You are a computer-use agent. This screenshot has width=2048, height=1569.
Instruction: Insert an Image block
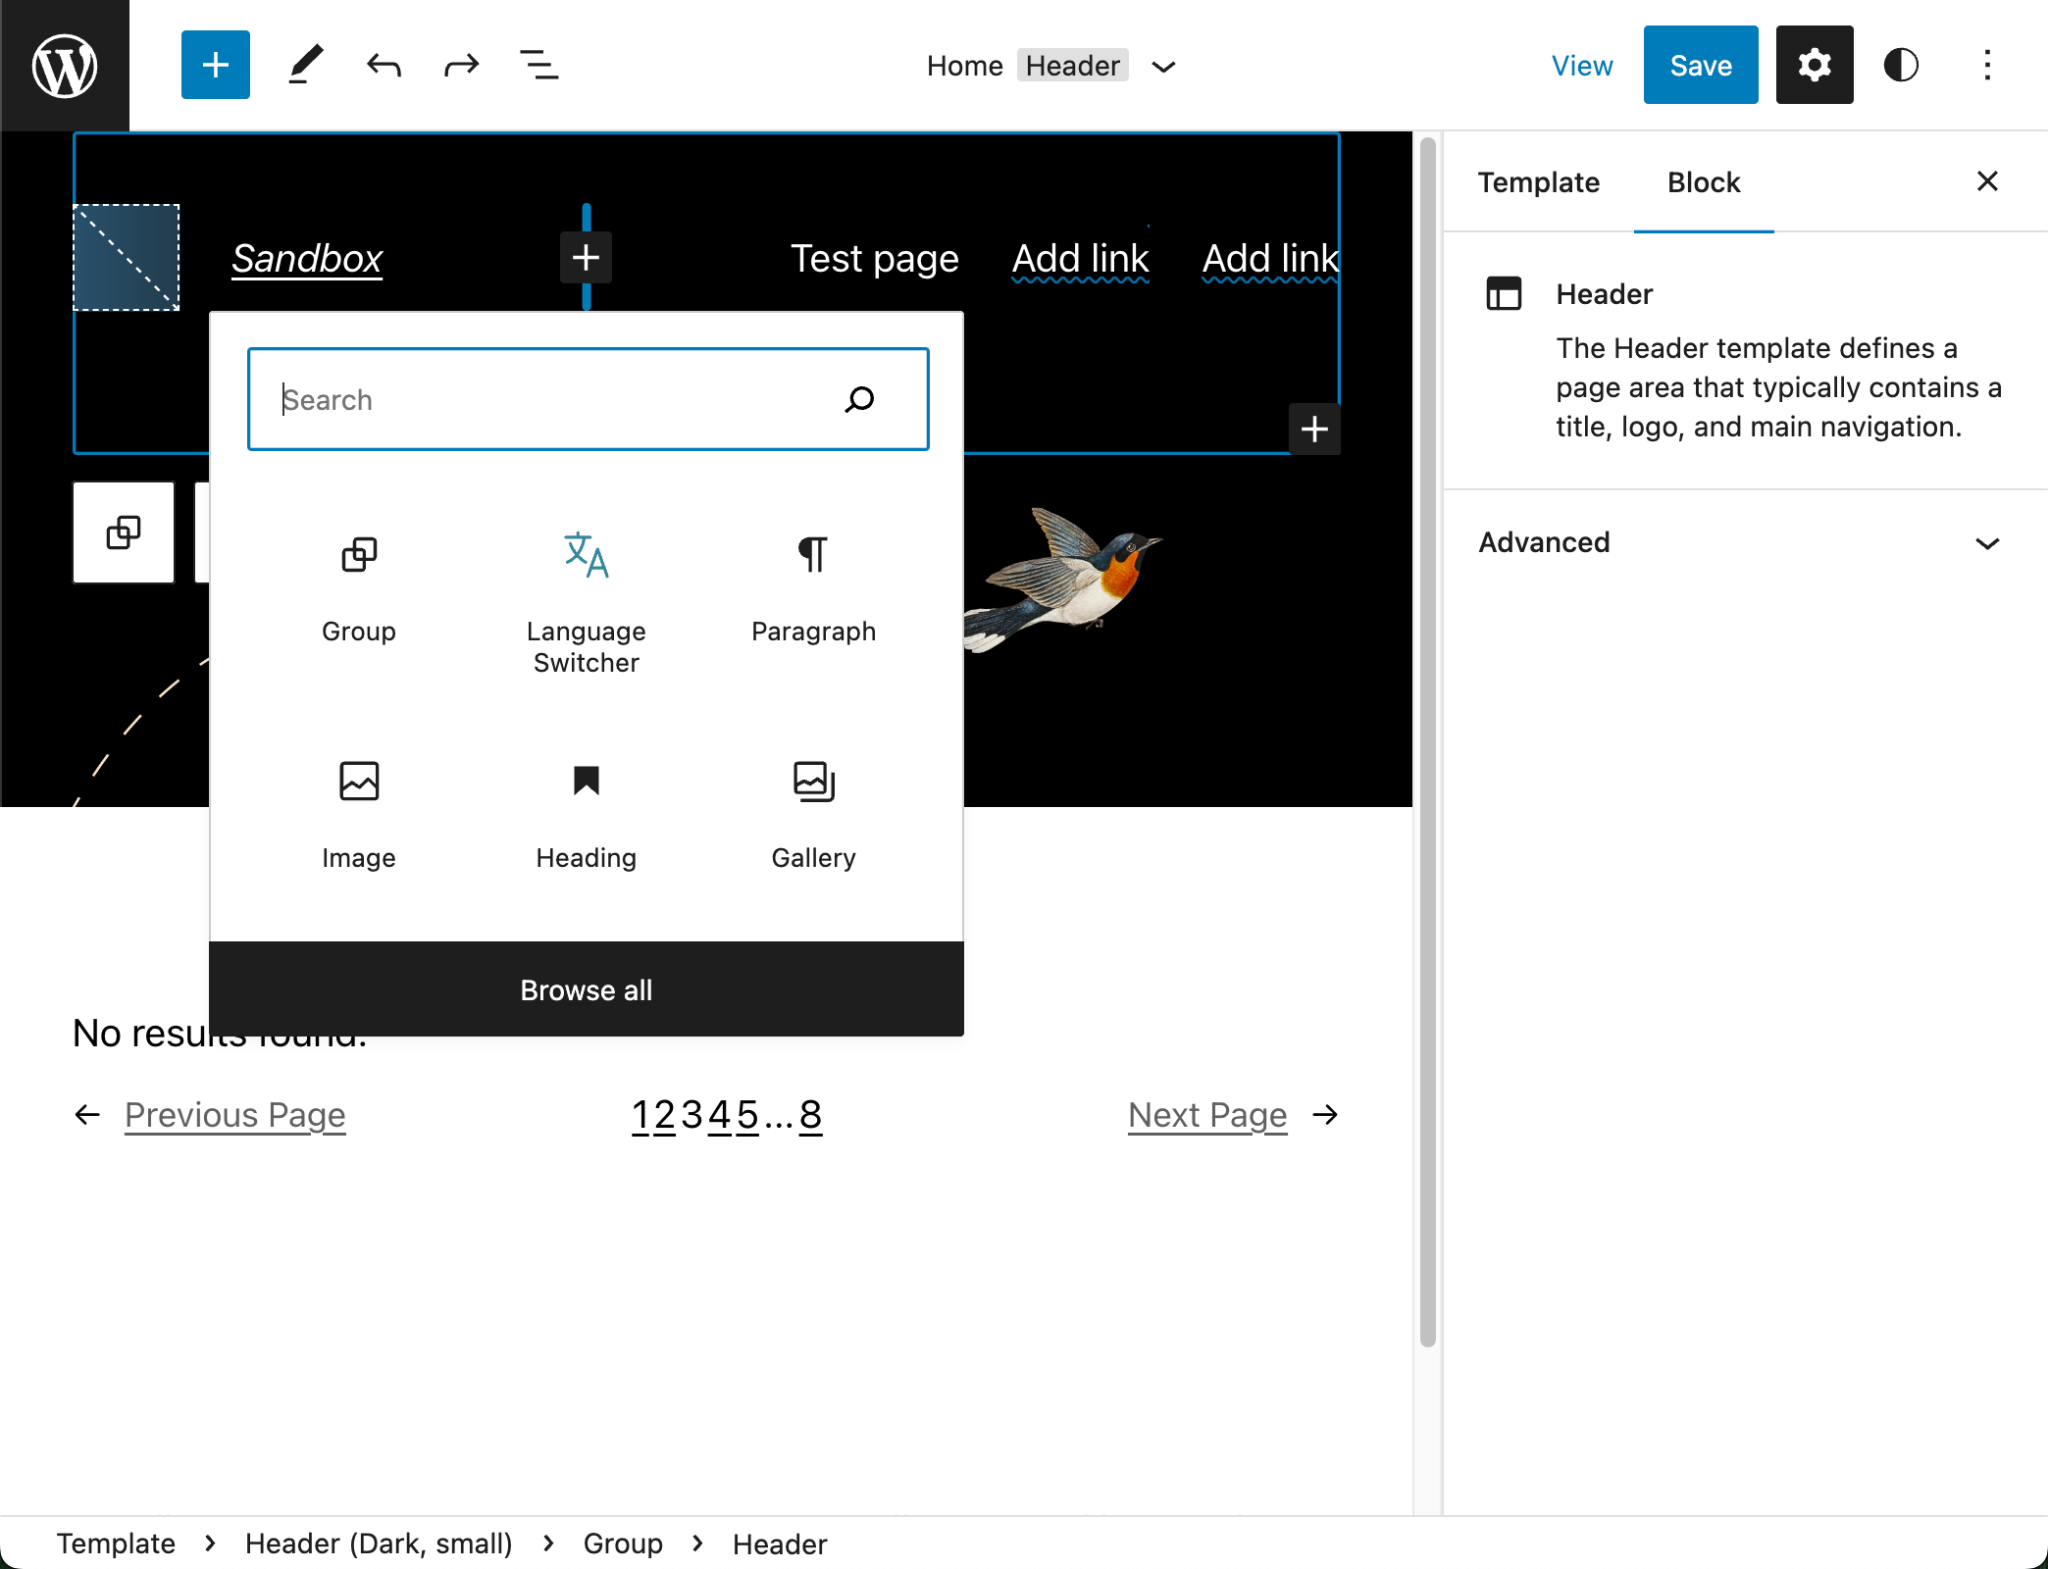(357, 815)
